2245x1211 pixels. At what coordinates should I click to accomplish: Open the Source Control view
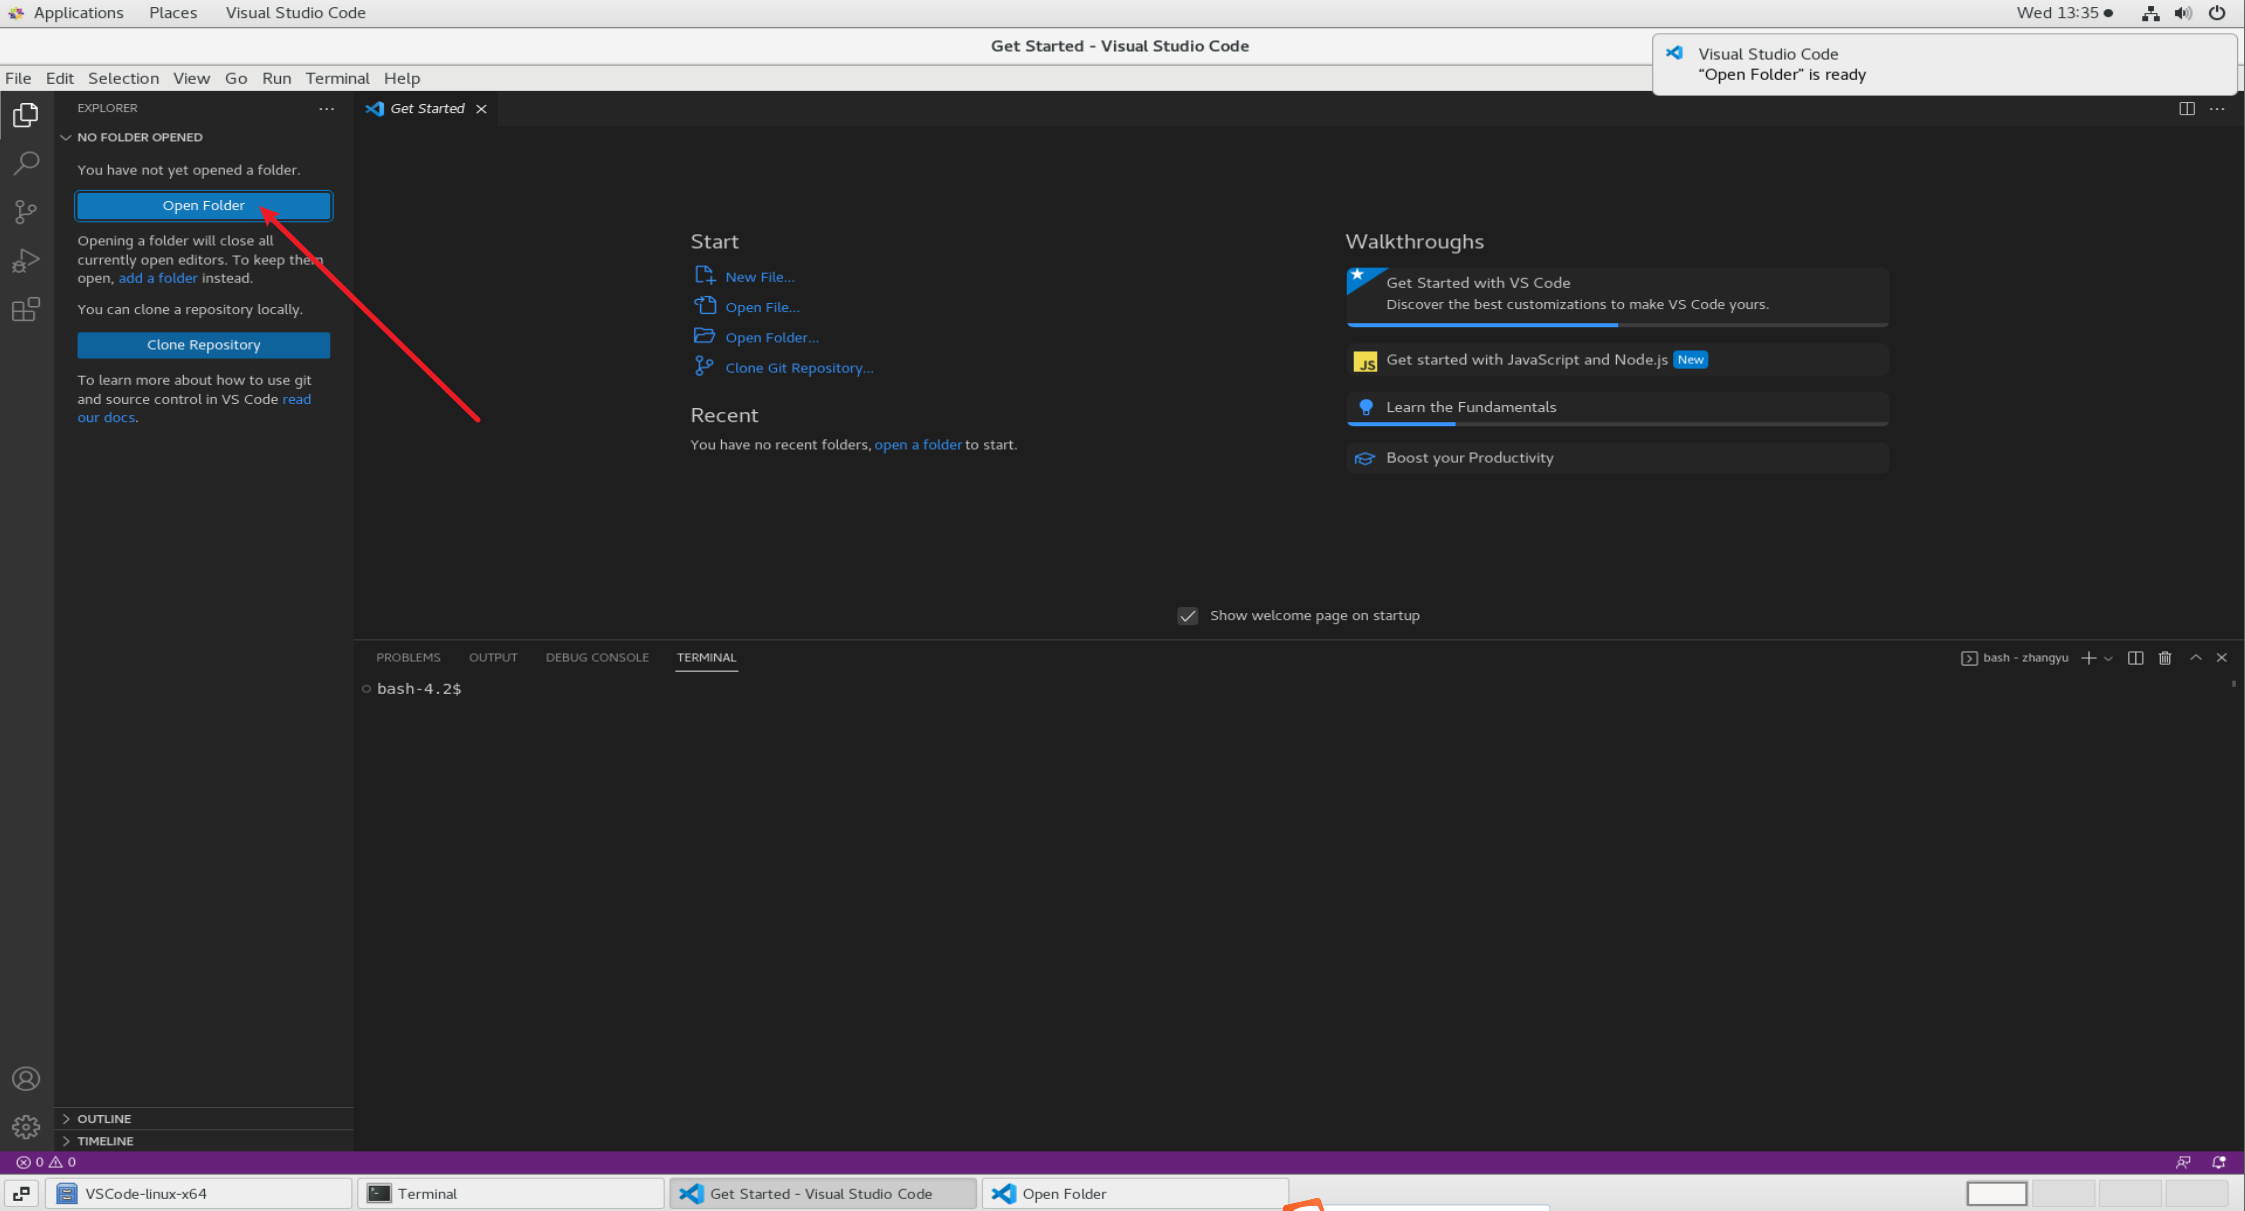25,212
